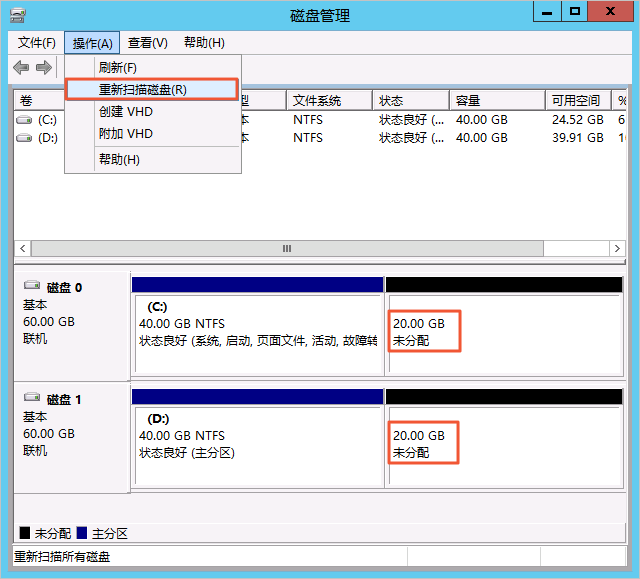640x579 pixels.
Task: Pick 附加 VHD from the dropdown menu
Action: [x=126, y=134]
